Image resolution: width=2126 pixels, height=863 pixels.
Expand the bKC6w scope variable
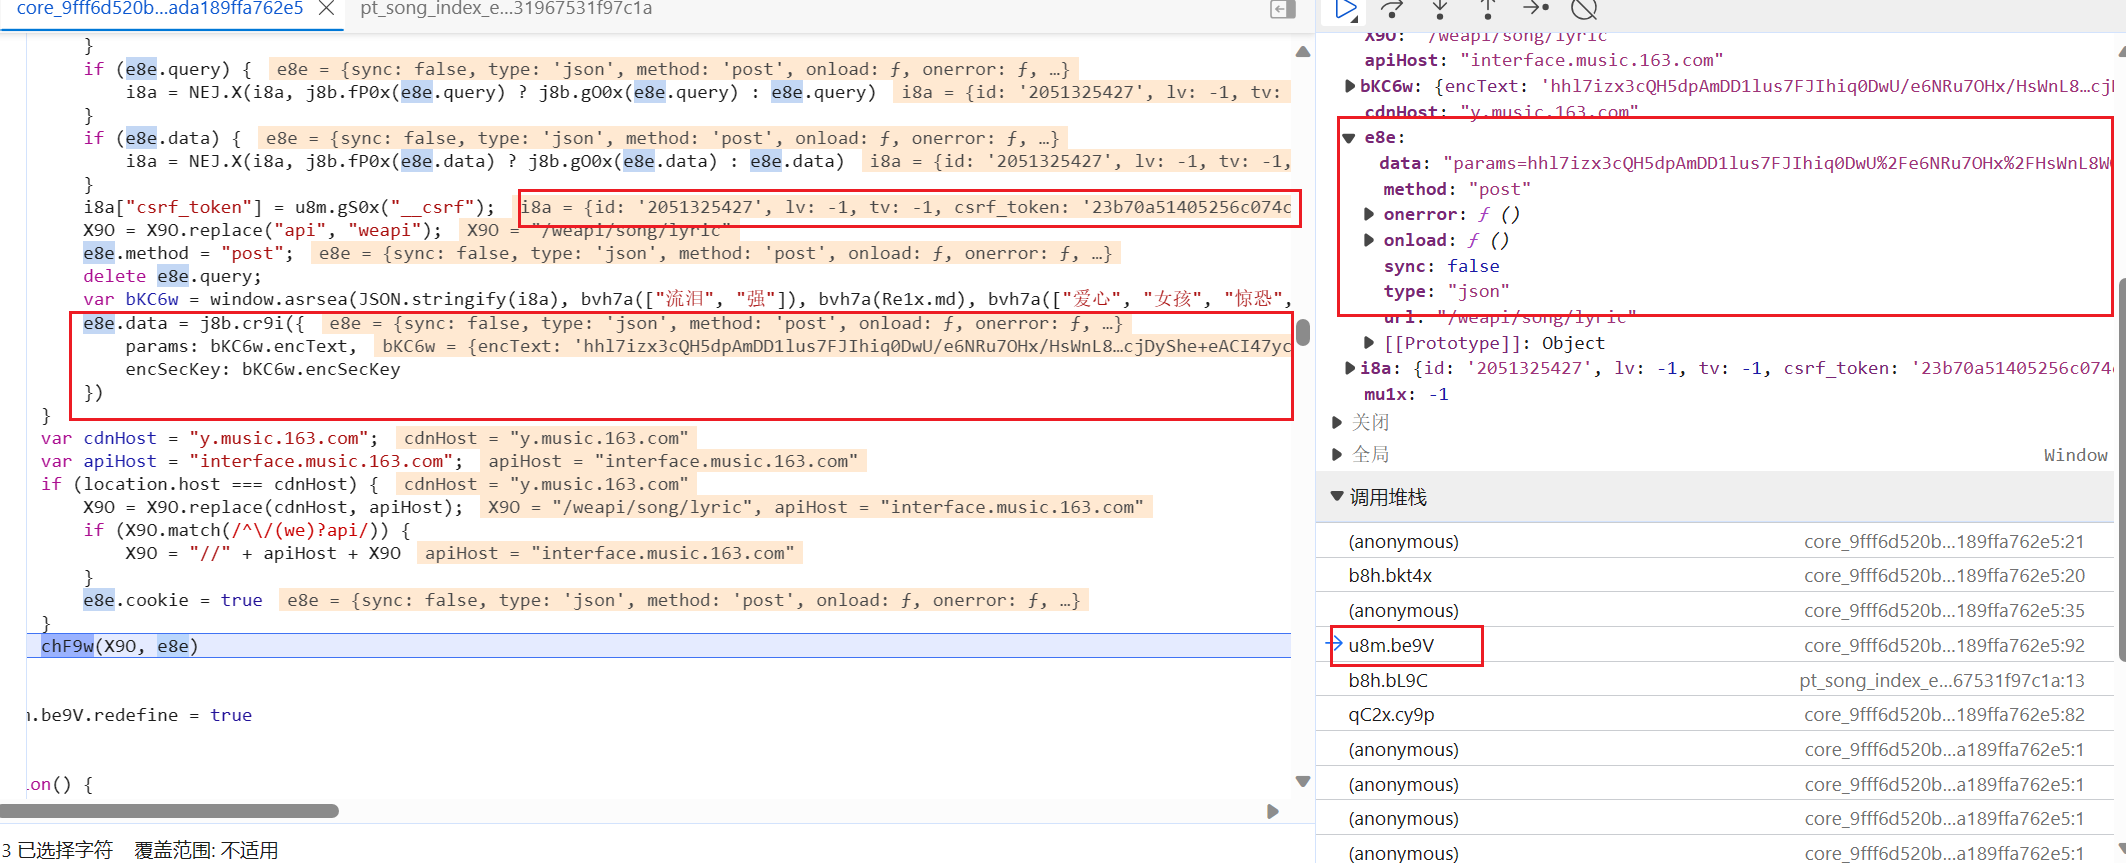pyautogui.click(x=1351, y=87)
